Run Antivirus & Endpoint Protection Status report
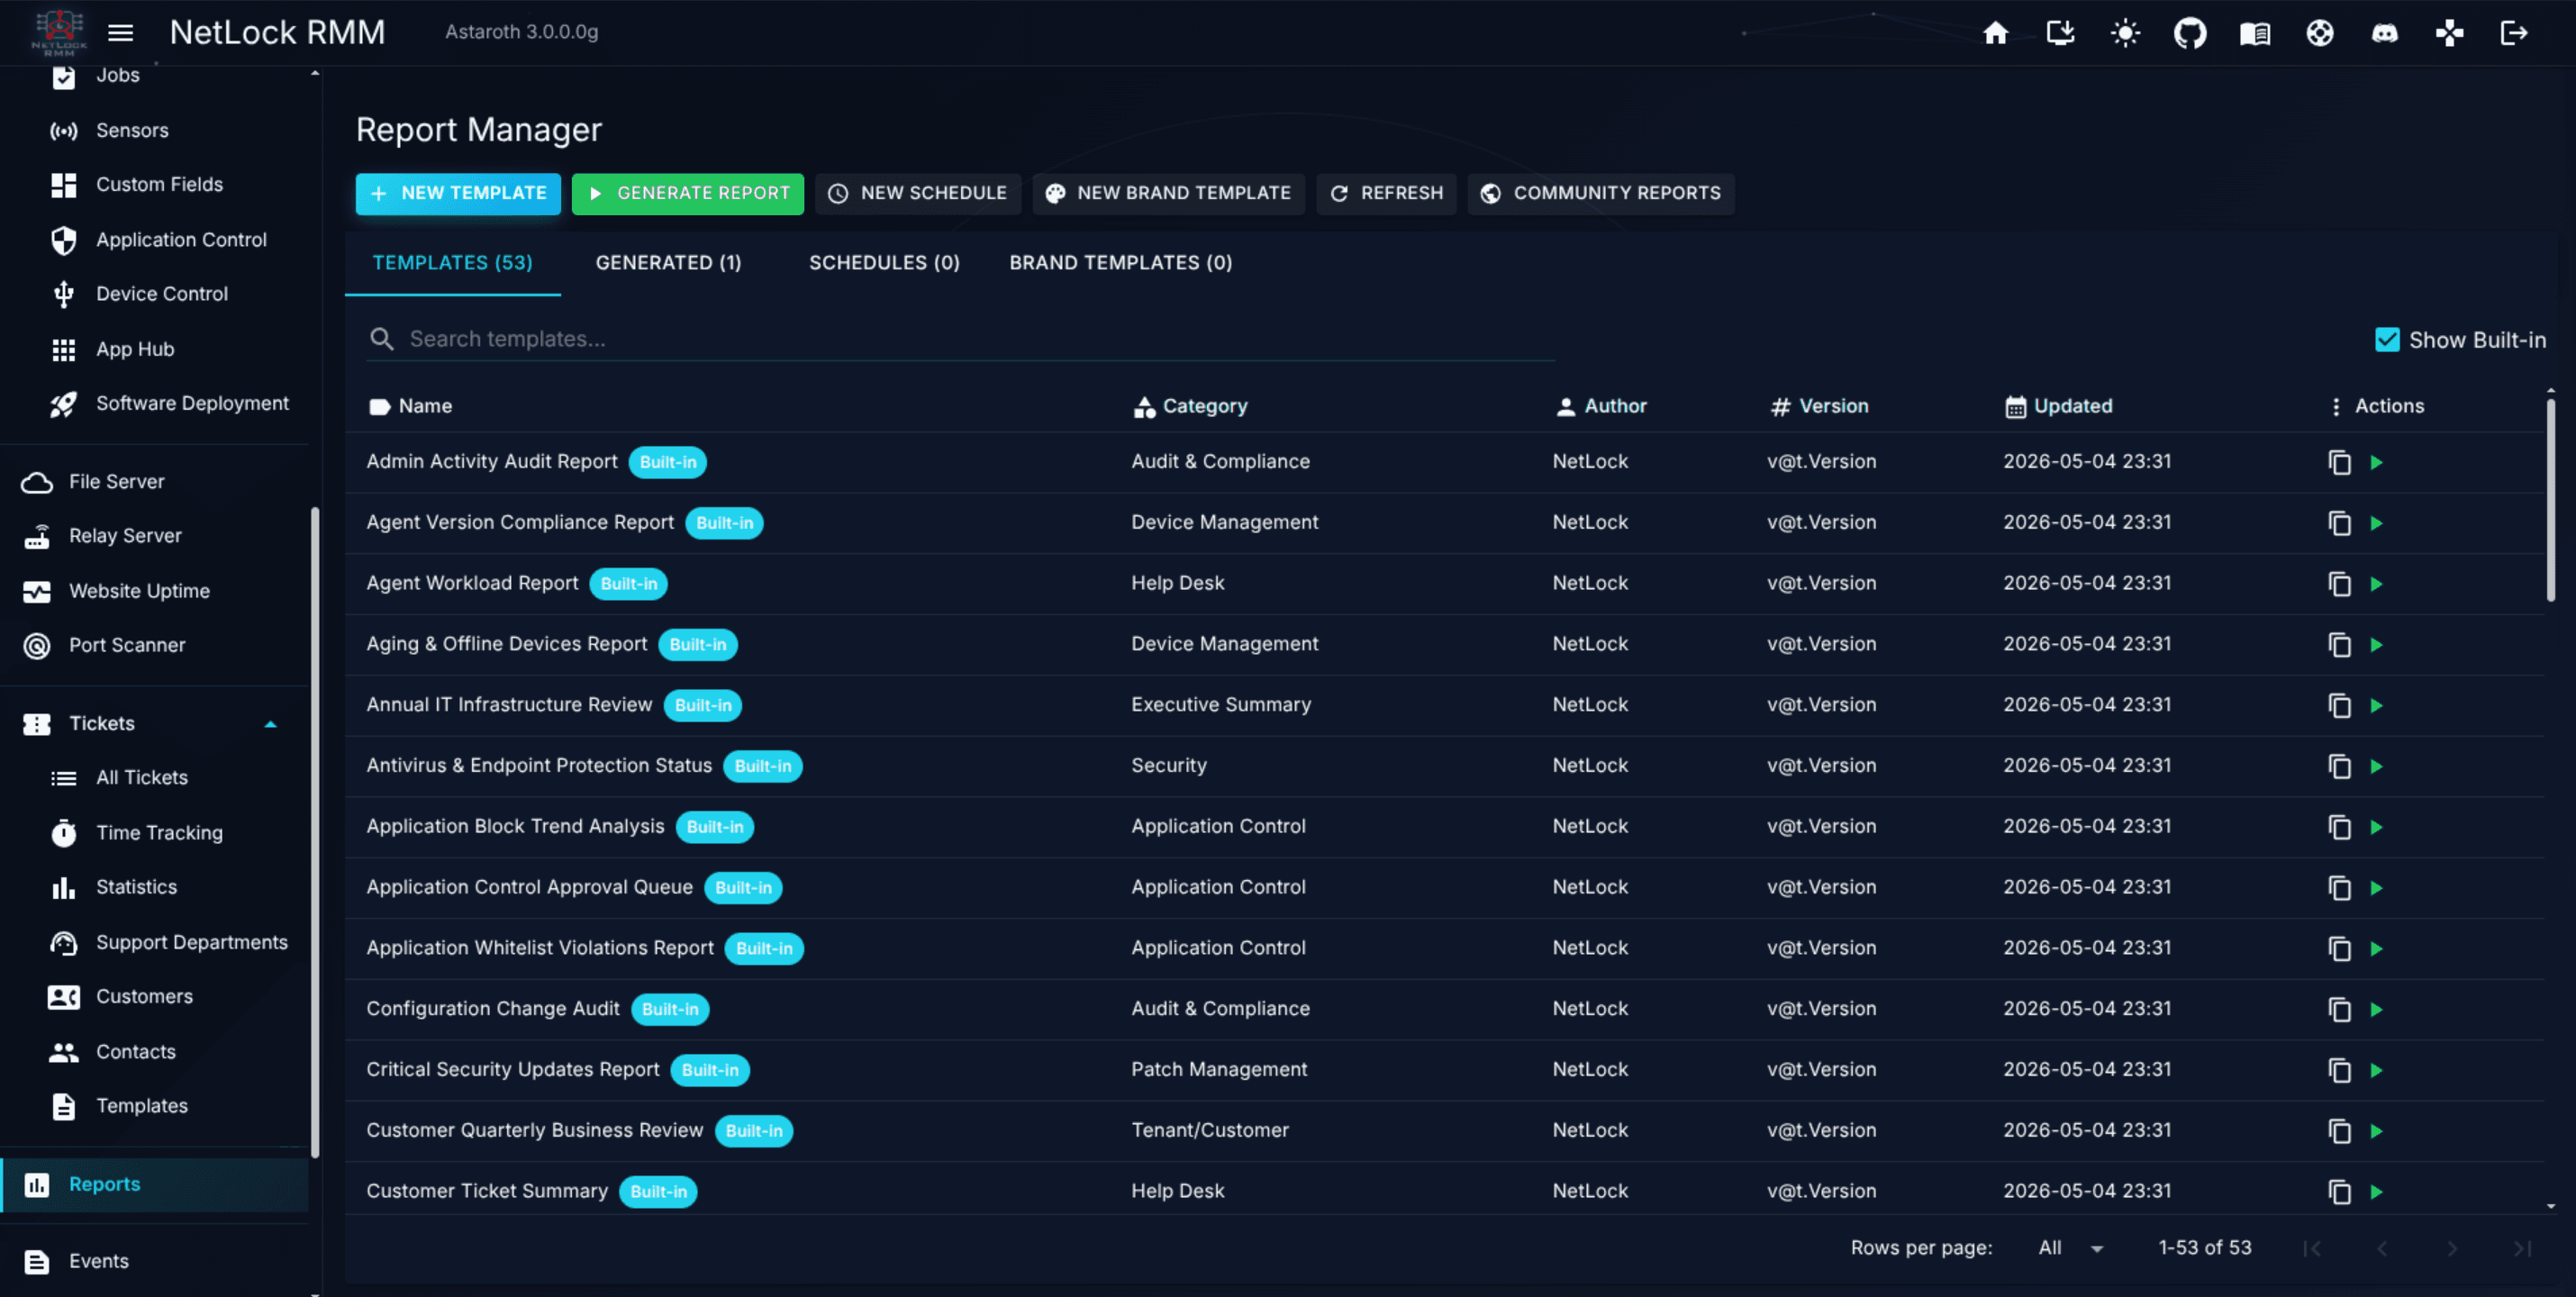This screenshot has height=1297, width=2576. pyautogui.click(x=2377, y=766)
